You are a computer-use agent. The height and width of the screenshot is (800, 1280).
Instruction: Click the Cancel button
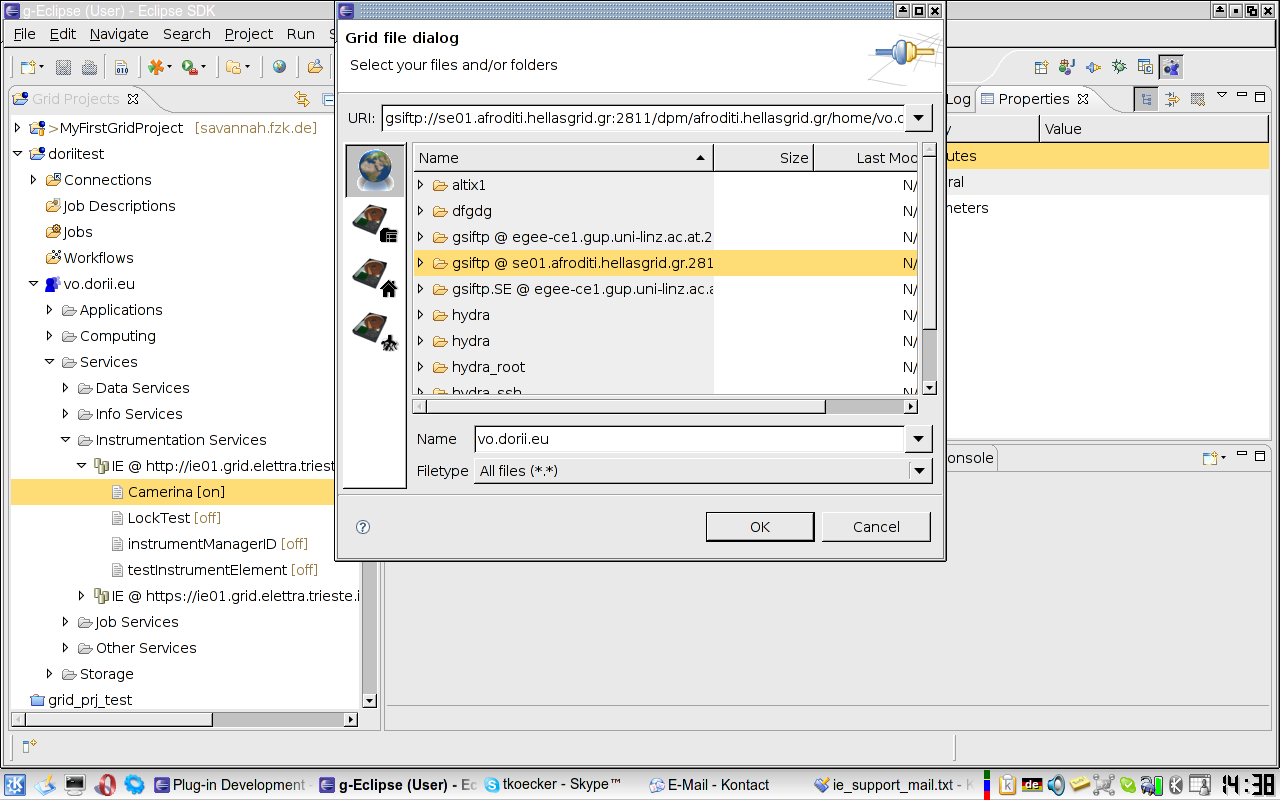click(x=877, y=527)
